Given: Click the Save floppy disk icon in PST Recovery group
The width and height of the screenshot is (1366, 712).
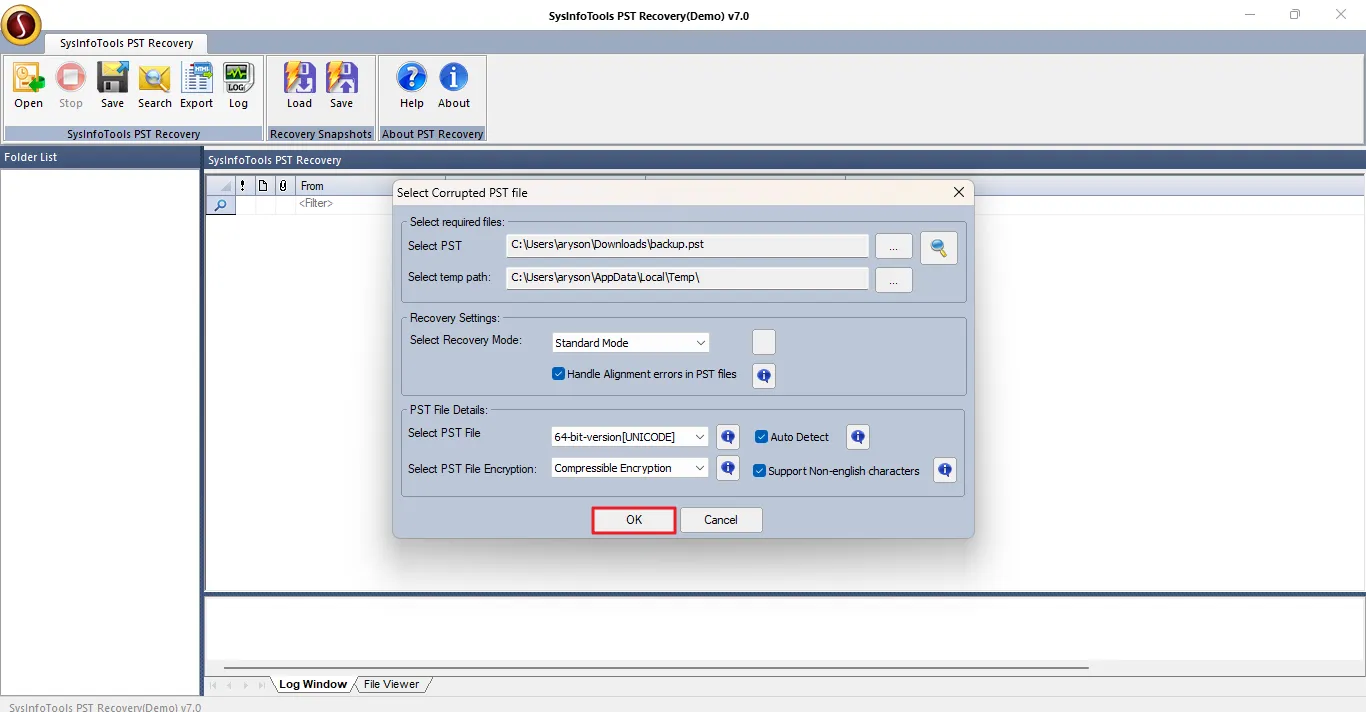Looking at the screenshot, I should click(x=112, y=85).
